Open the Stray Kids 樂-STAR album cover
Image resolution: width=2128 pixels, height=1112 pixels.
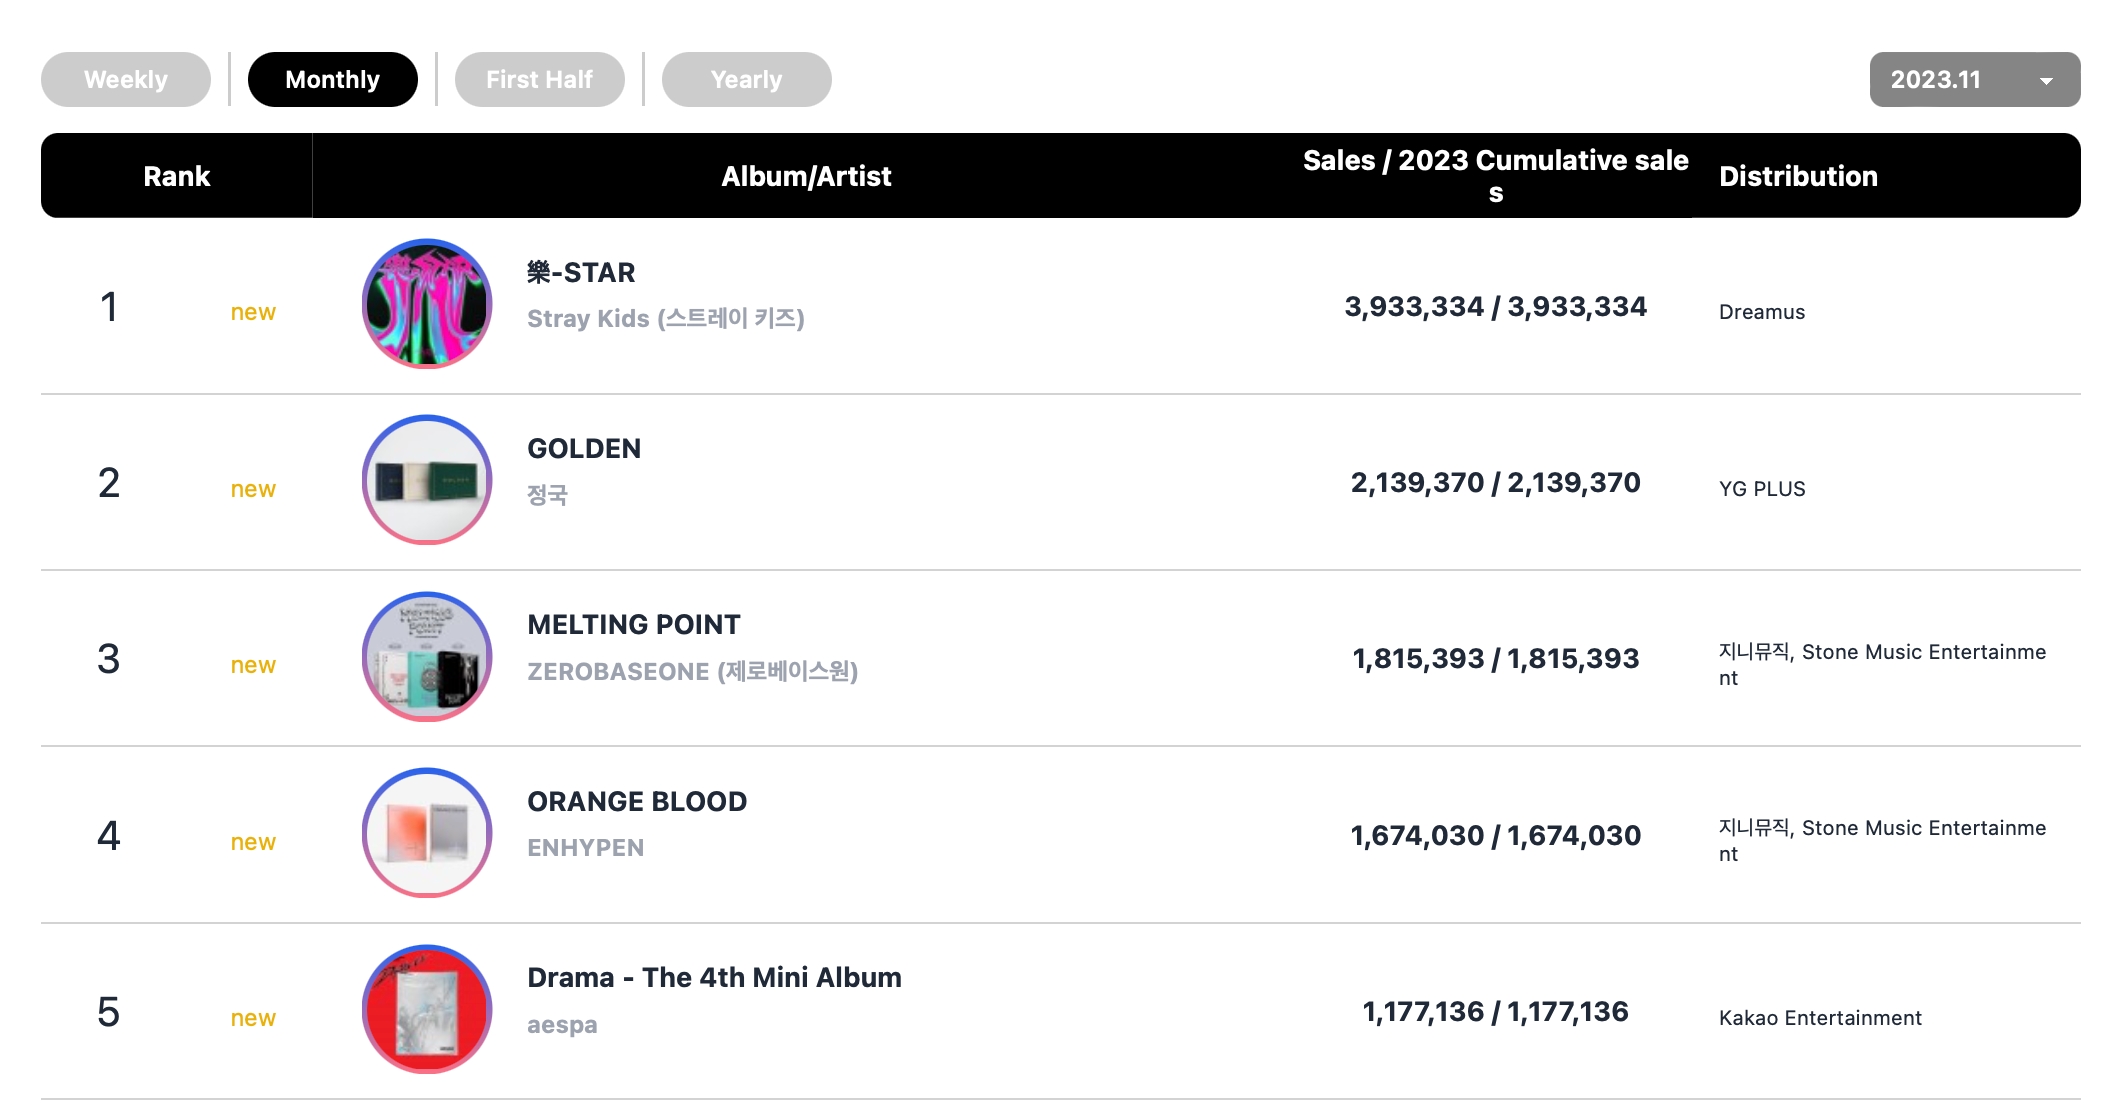(427, 304)
